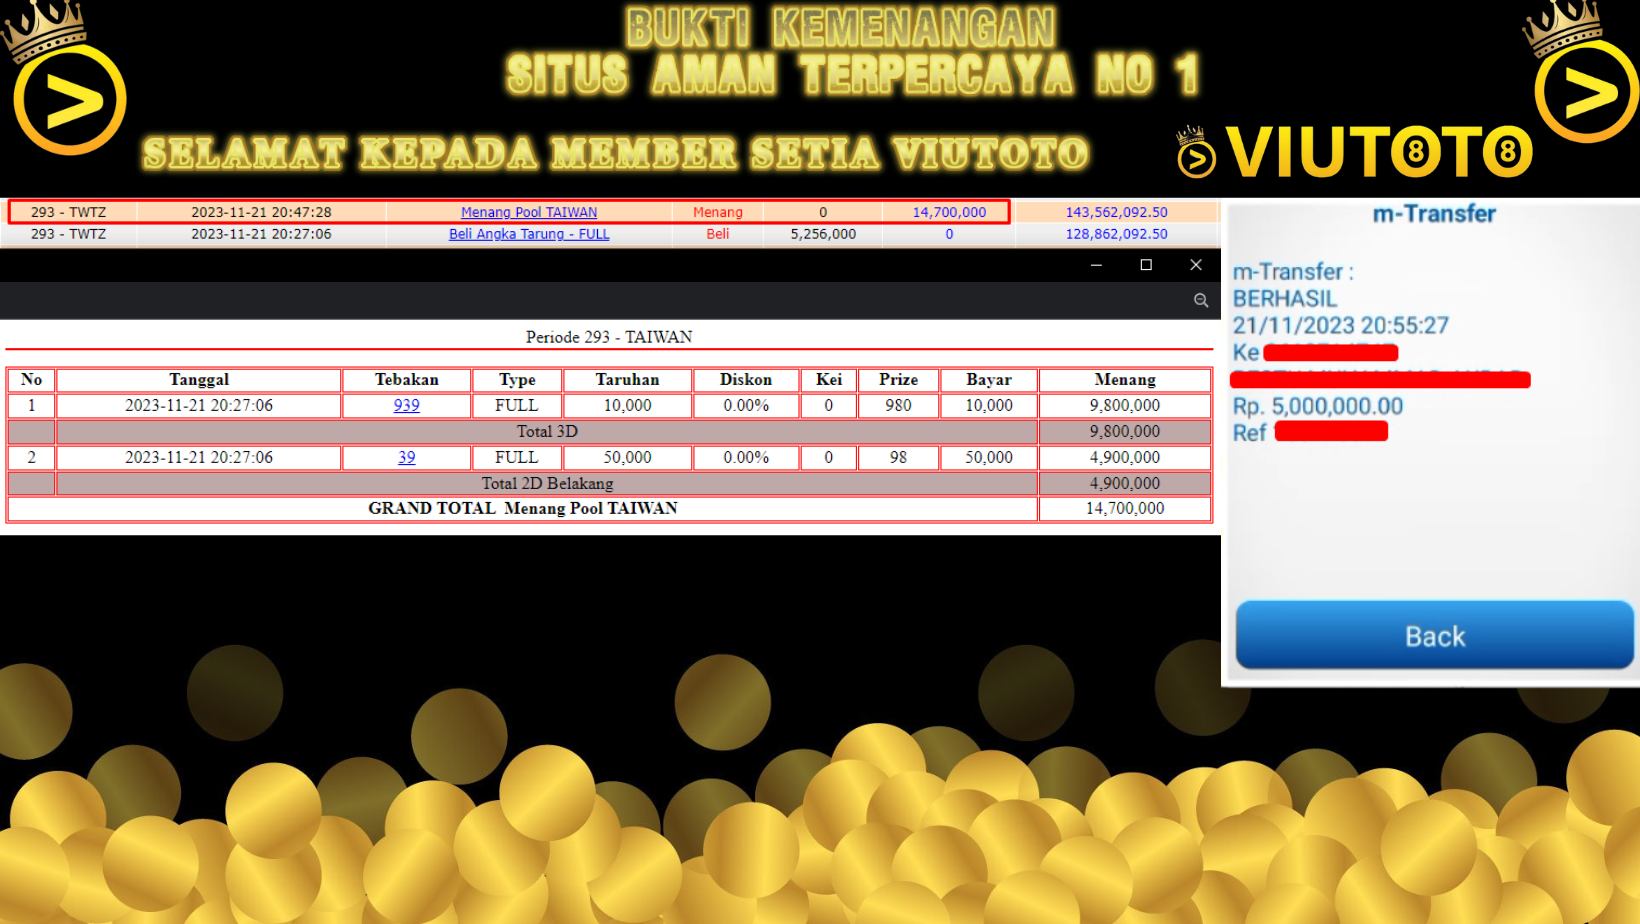The image size is (1640, 924).
Task: Click the 14,700,000 win amount in the top row
Action: pyautogui.click(x=949, y=212)
